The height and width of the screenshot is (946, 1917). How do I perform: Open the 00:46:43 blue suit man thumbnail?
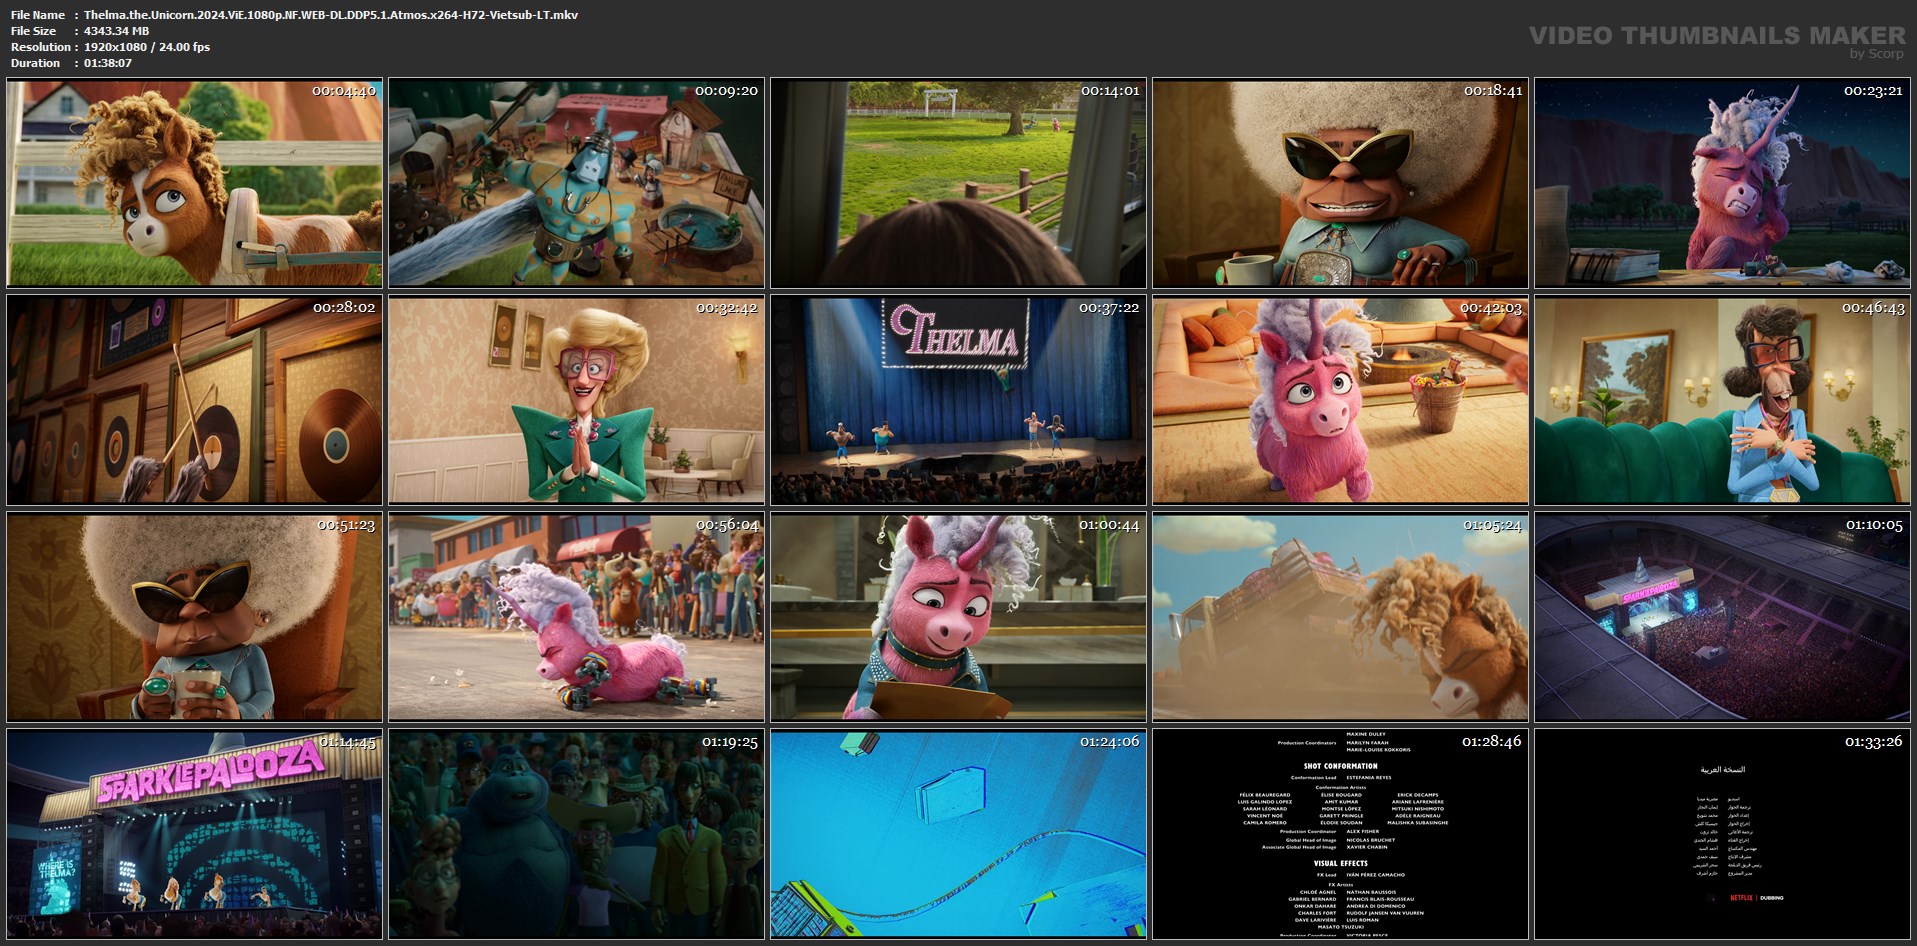(x=1722, y=400)
